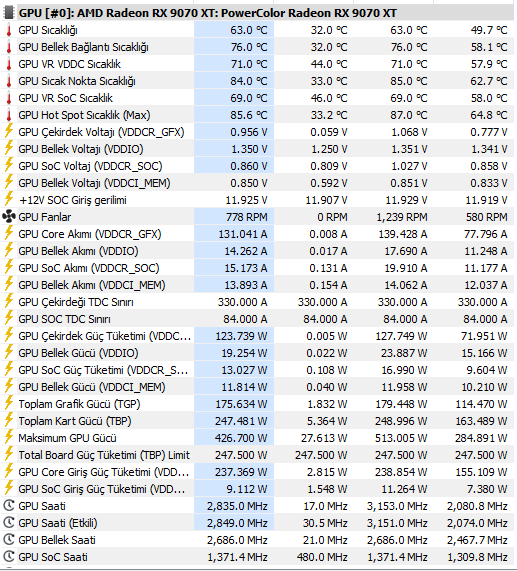The image size is (517, 571).
Task: Click the 87.0 °C maximum hot spot value
Action: [409, 115]
